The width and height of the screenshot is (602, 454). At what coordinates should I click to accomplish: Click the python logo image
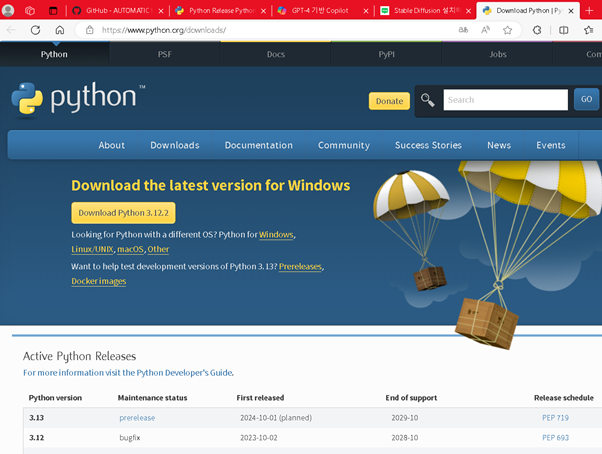click(x=78, y=98)
